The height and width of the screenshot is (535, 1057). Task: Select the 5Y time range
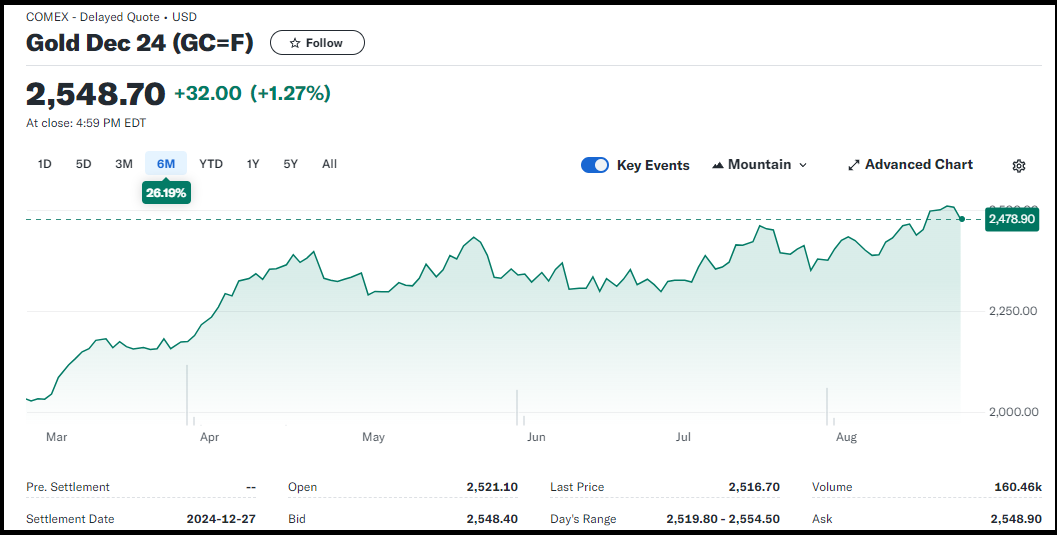[x=291, y=164]
